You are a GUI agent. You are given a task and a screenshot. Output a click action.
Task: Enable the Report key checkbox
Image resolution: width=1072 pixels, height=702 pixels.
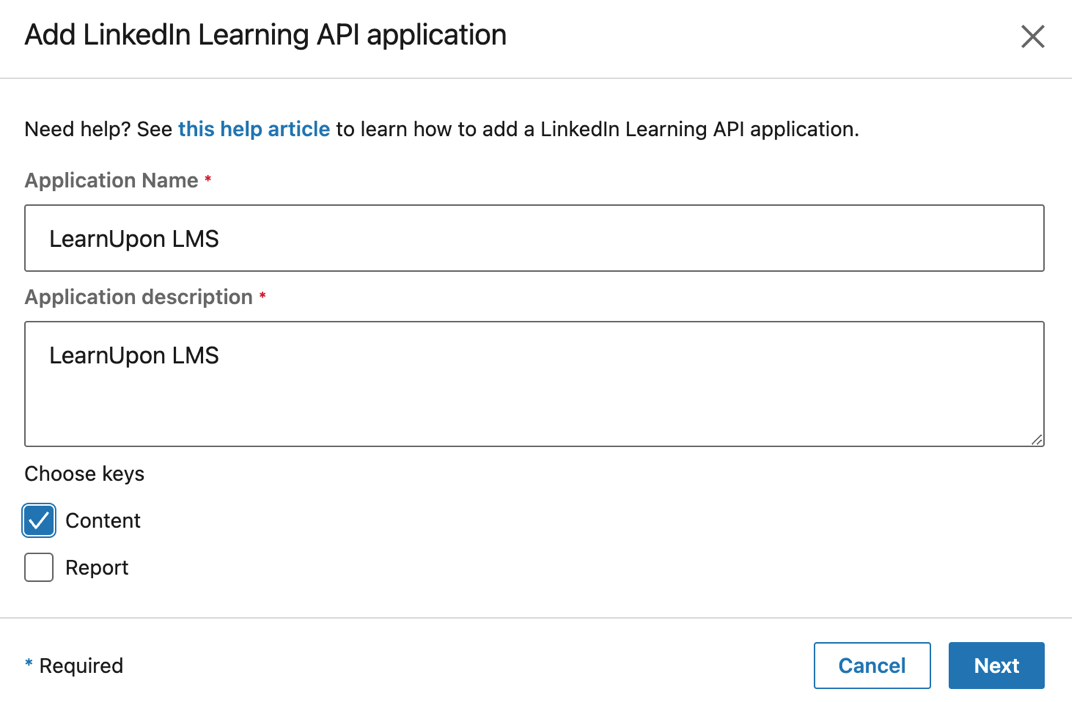[39, 567]
